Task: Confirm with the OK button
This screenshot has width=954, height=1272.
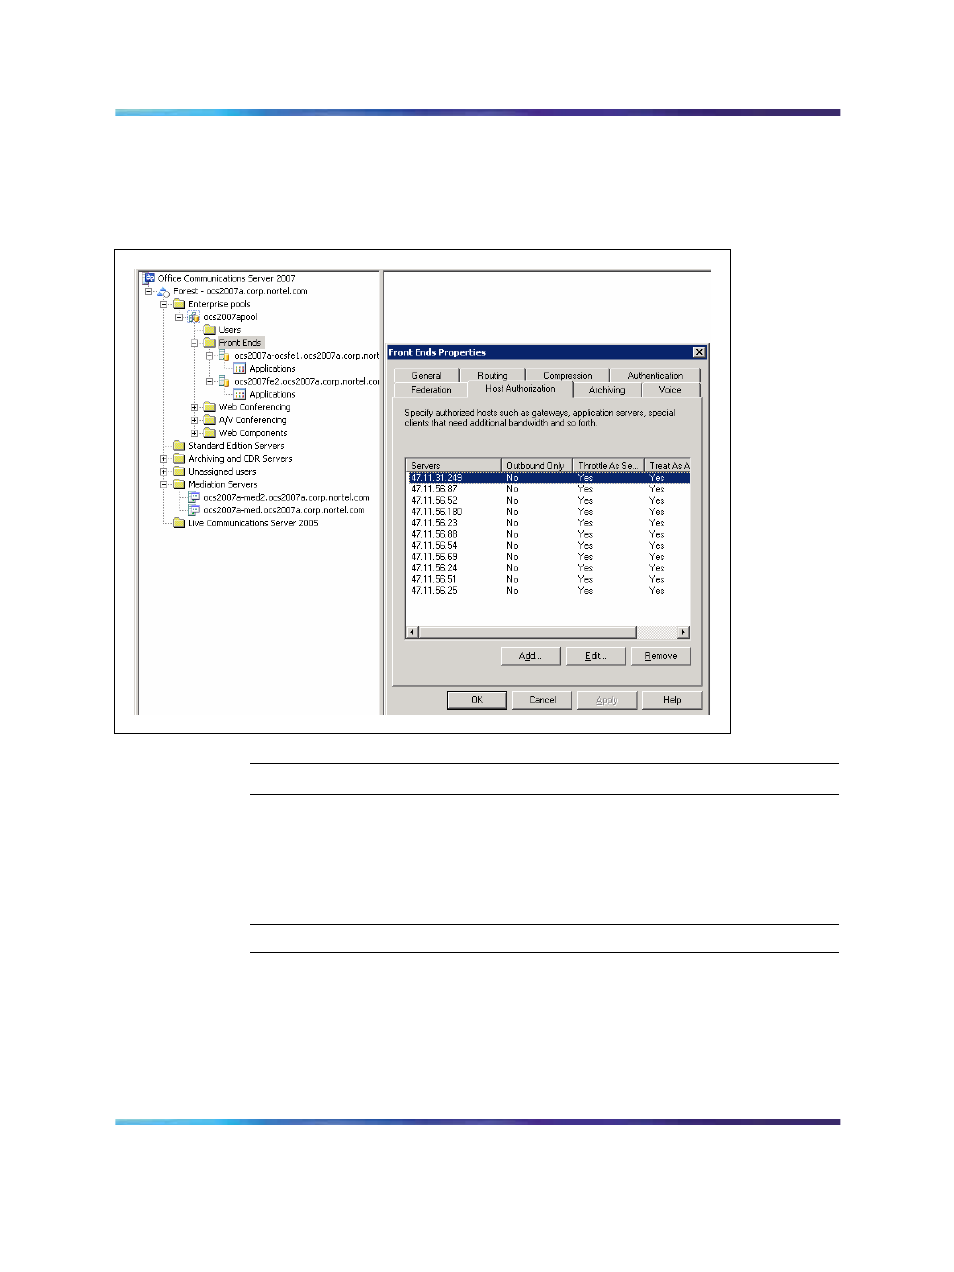Action: (477, 700)
